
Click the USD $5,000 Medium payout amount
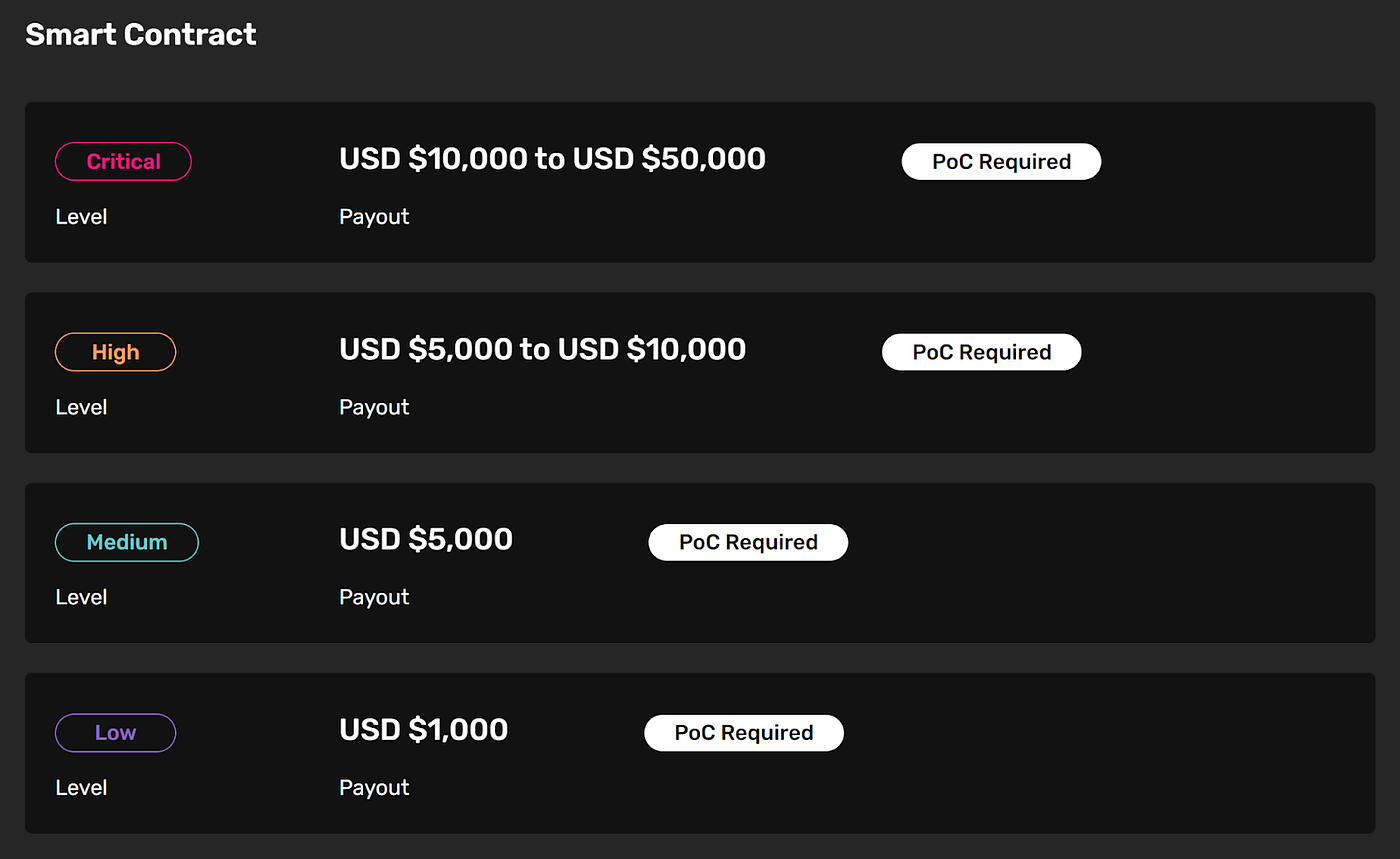426,539
